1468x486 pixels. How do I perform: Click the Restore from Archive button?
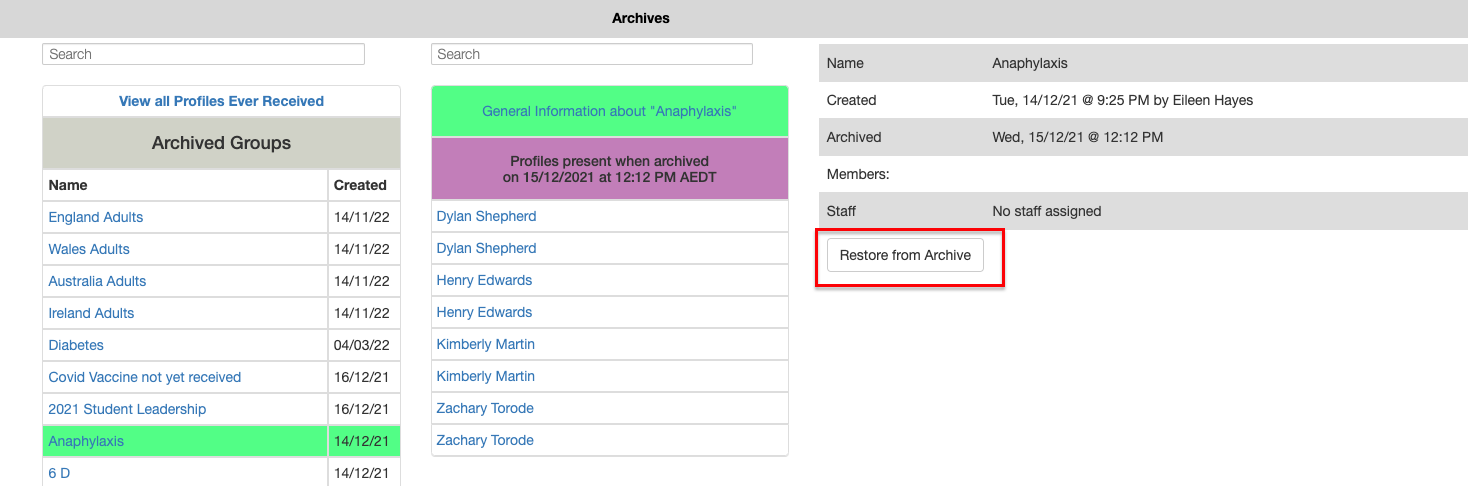(x=905, y=255)
